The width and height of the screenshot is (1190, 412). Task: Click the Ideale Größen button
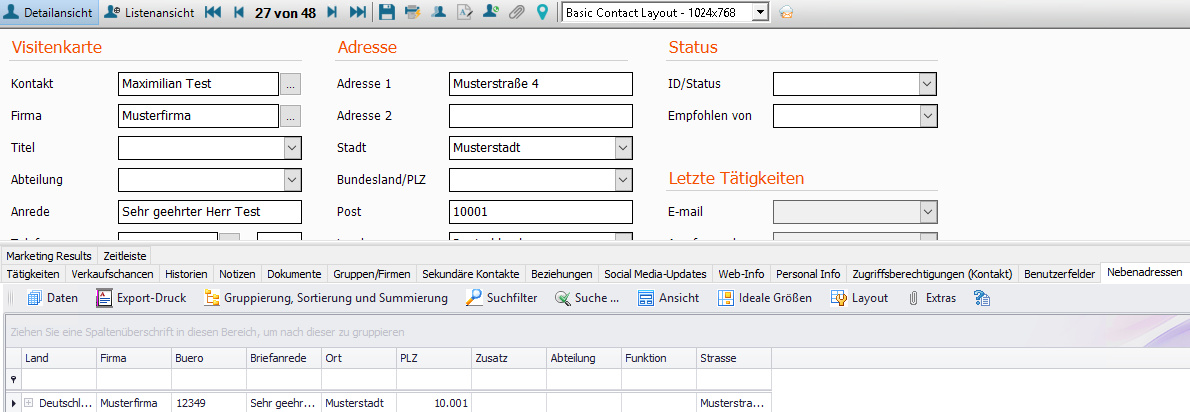pos(766,298)
